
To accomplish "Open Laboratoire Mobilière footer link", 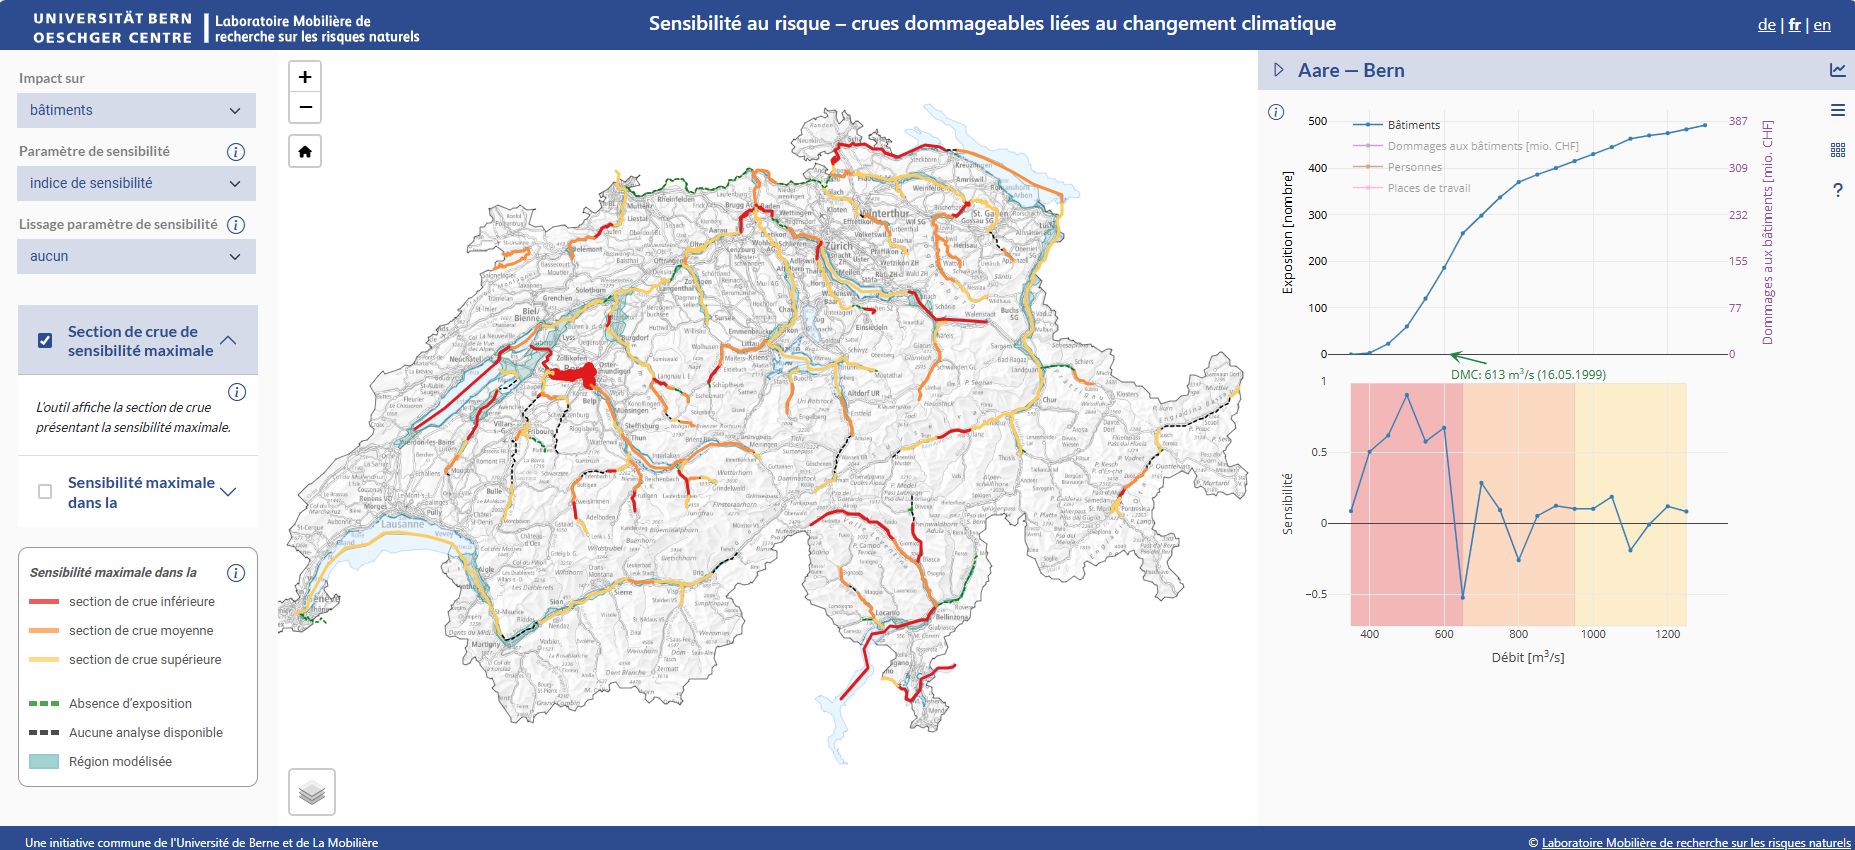I will click(x=1695, y=842).
